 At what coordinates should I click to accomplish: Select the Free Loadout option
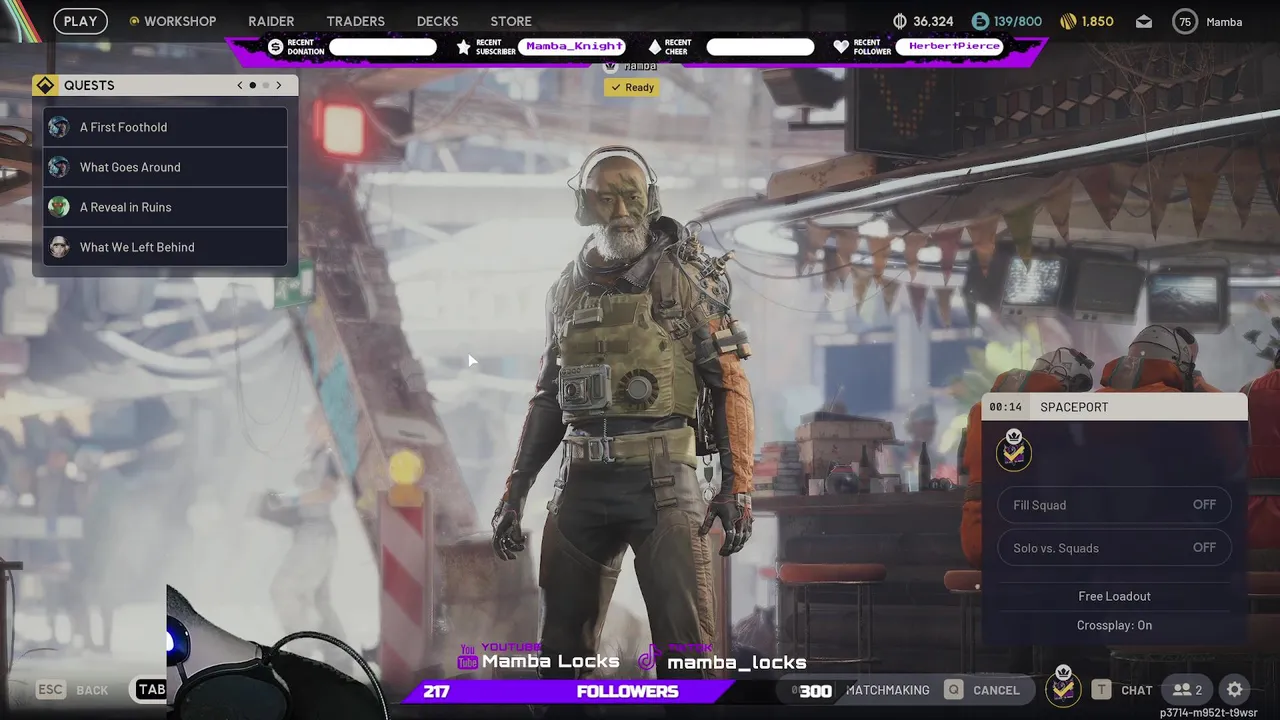(1114, 596)
